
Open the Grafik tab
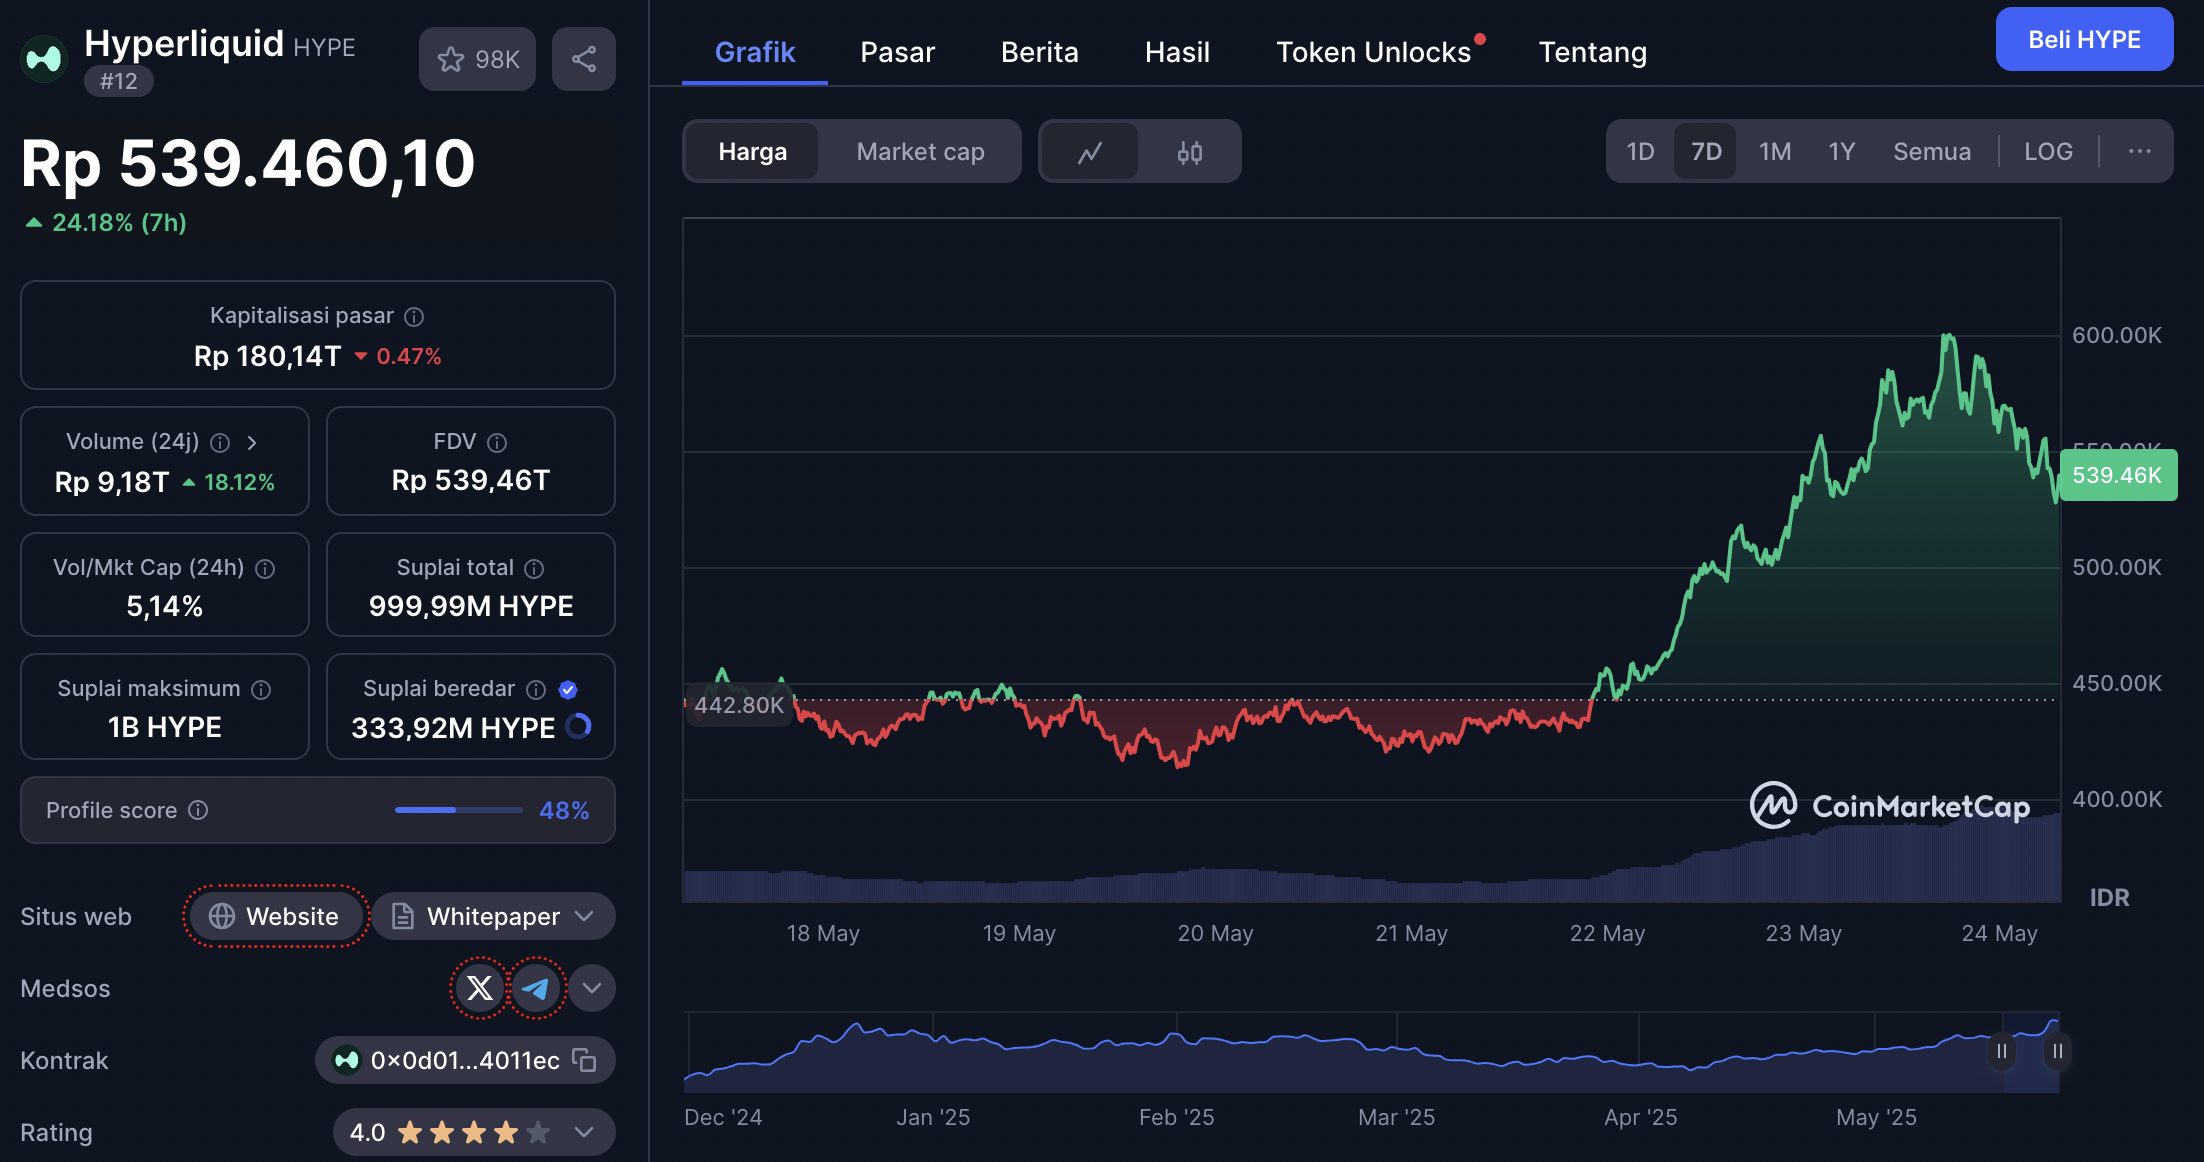pyautogui.click(x=755, y=52)
